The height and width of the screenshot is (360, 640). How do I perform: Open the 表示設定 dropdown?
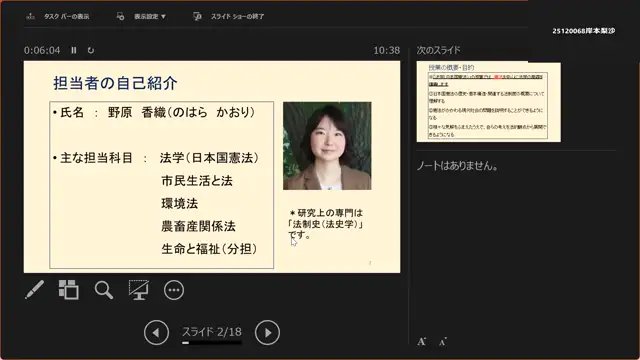150,17
